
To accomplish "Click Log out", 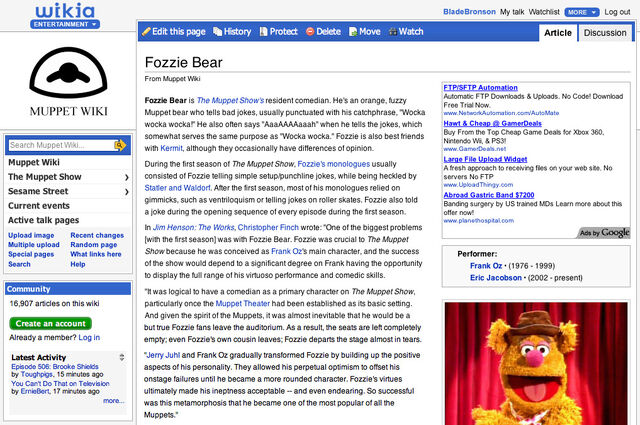I will [x=617, y=12].
